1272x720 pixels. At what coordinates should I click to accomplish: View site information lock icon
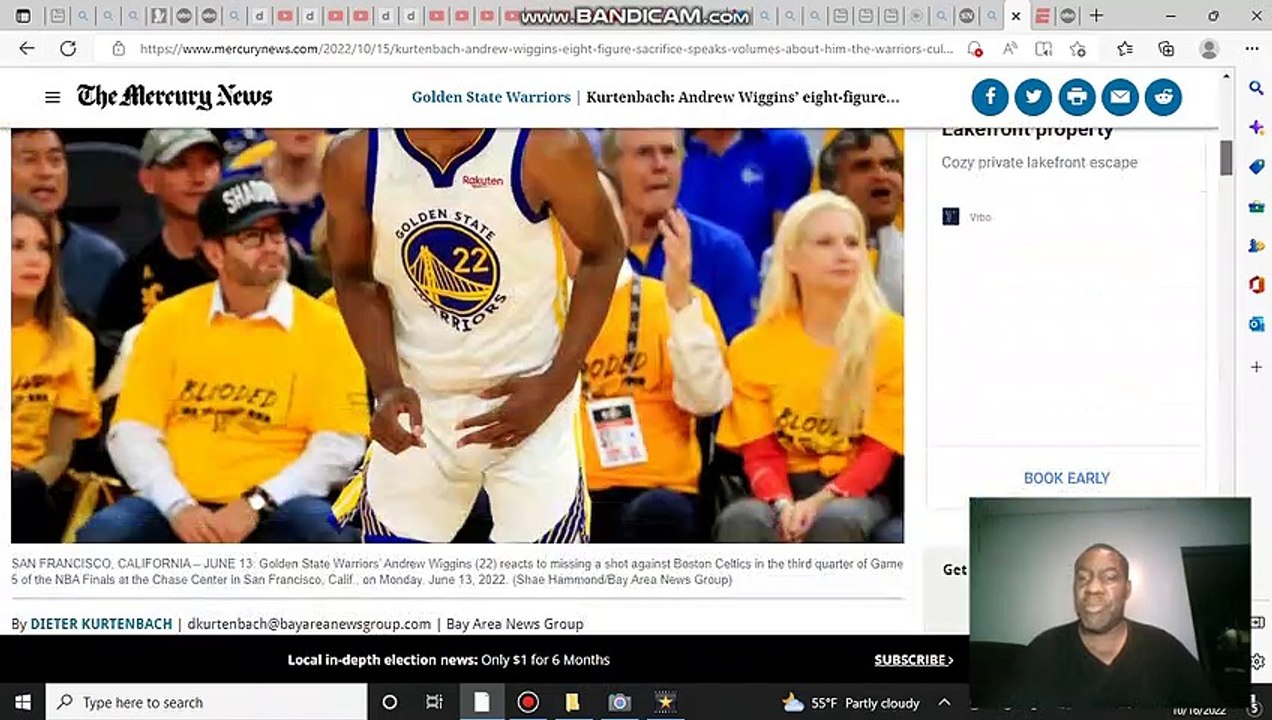pyautogui.click(x=119, y=48)
